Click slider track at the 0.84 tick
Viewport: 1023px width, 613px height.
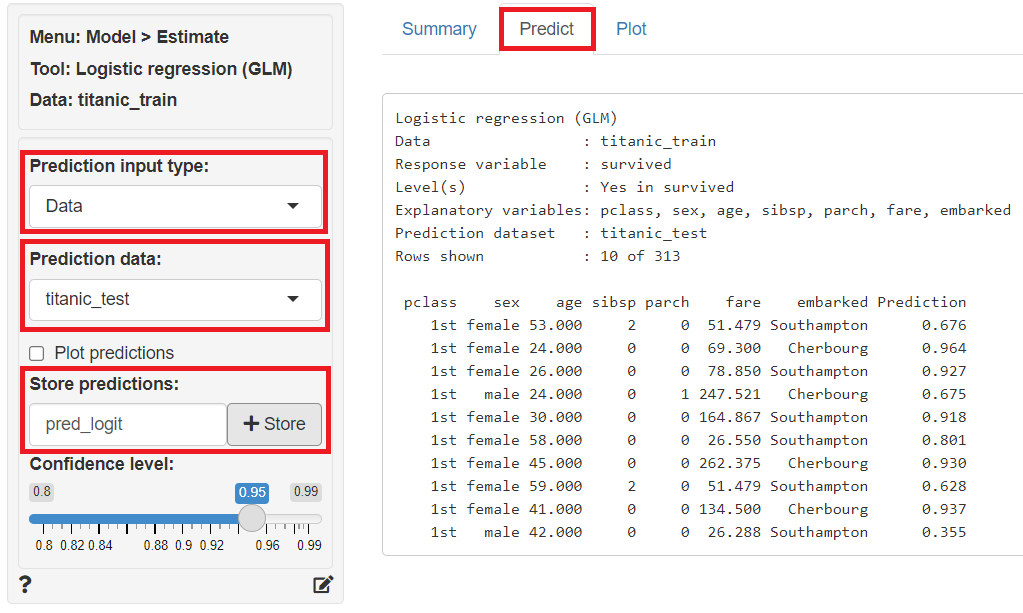(100, 519)
